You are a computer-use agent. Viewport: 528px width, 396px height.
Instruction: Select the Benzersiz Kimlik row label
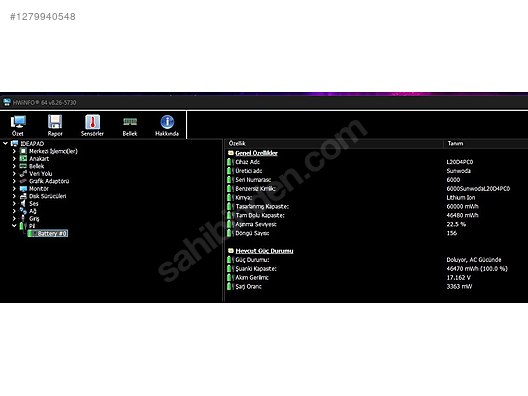pos(256,189)
